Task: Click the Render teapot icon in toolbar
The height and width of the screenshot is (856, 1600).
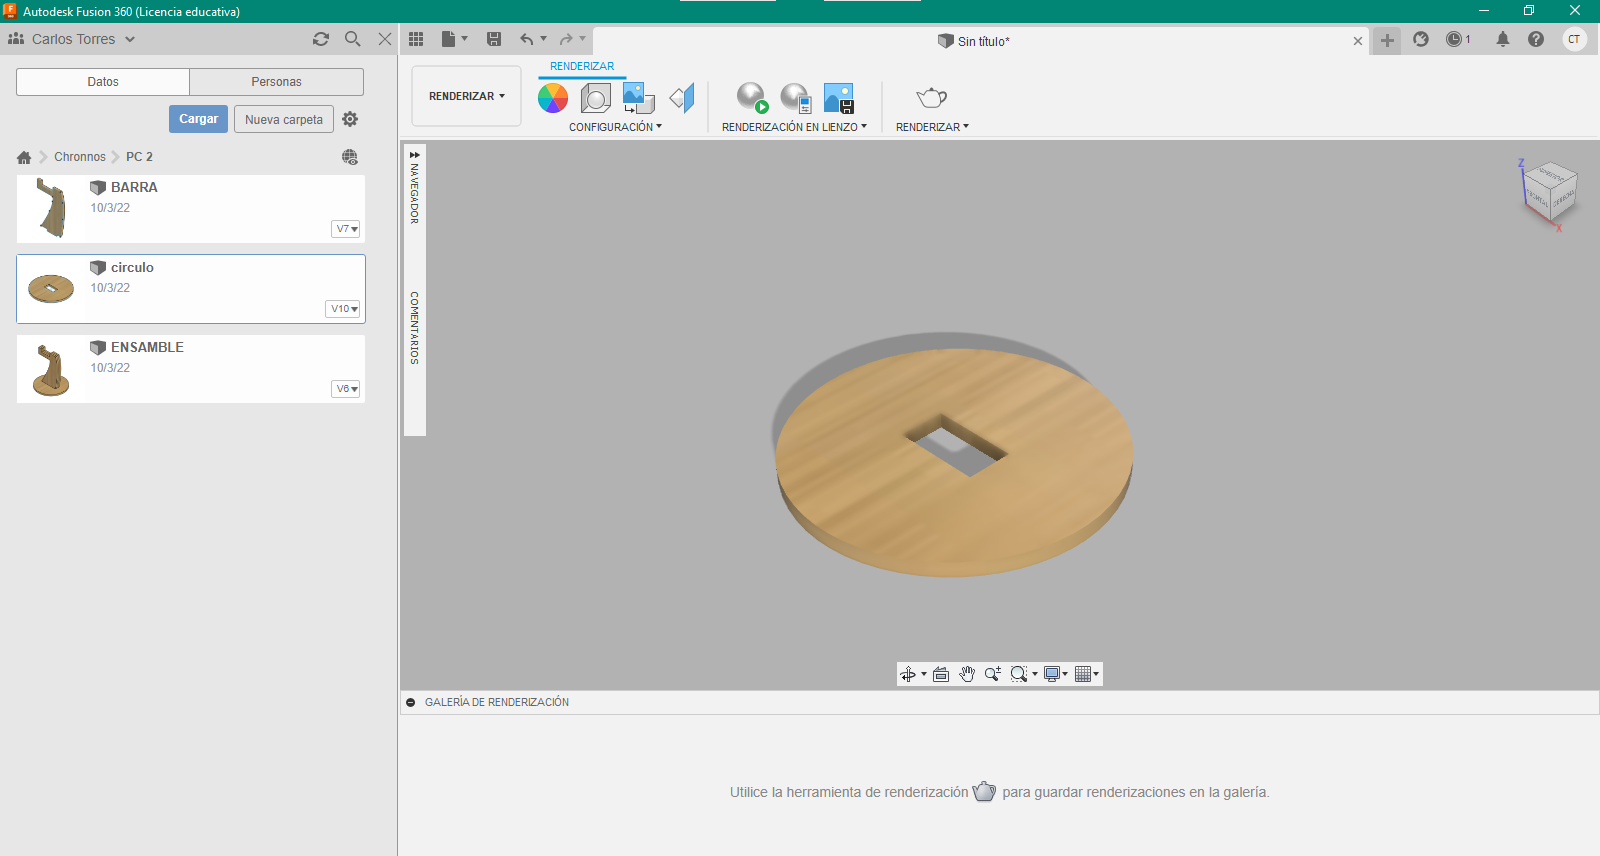Action: 931,97
